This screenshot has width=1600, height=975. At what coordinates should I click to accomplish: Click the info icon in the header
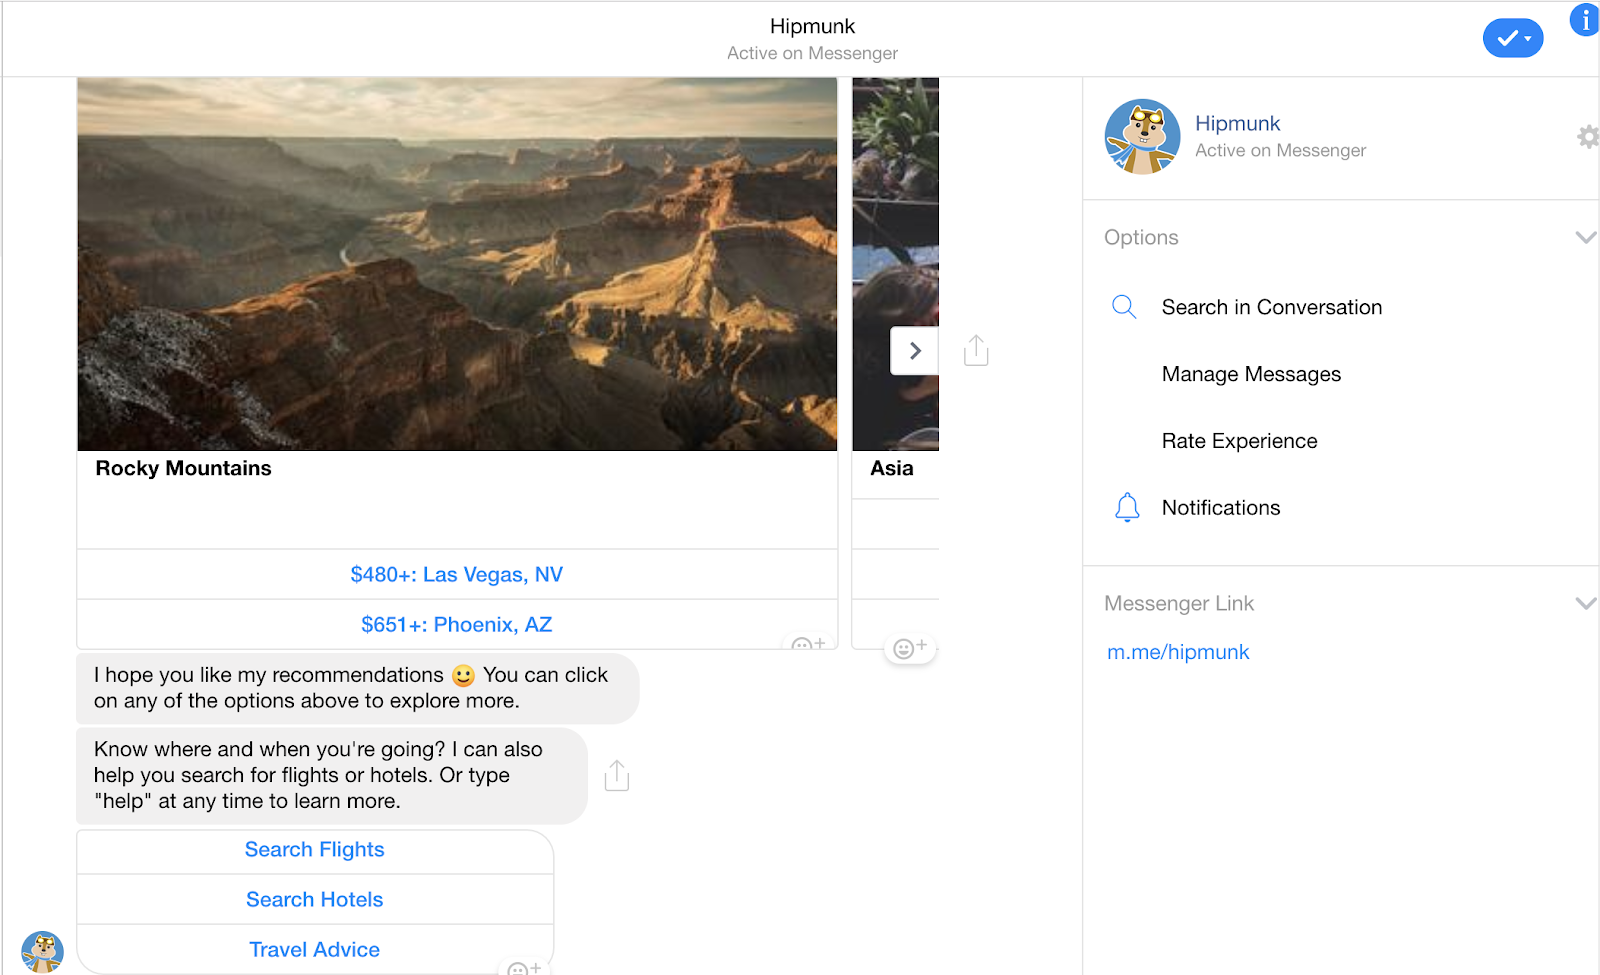(x=1585, y=20)
